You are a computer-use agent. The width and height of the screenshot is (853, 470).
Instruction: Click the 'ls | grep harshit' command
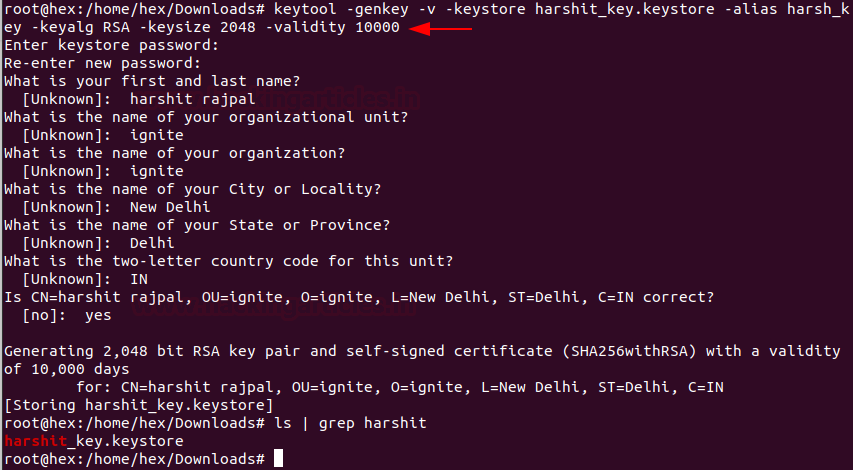point(350,423)
